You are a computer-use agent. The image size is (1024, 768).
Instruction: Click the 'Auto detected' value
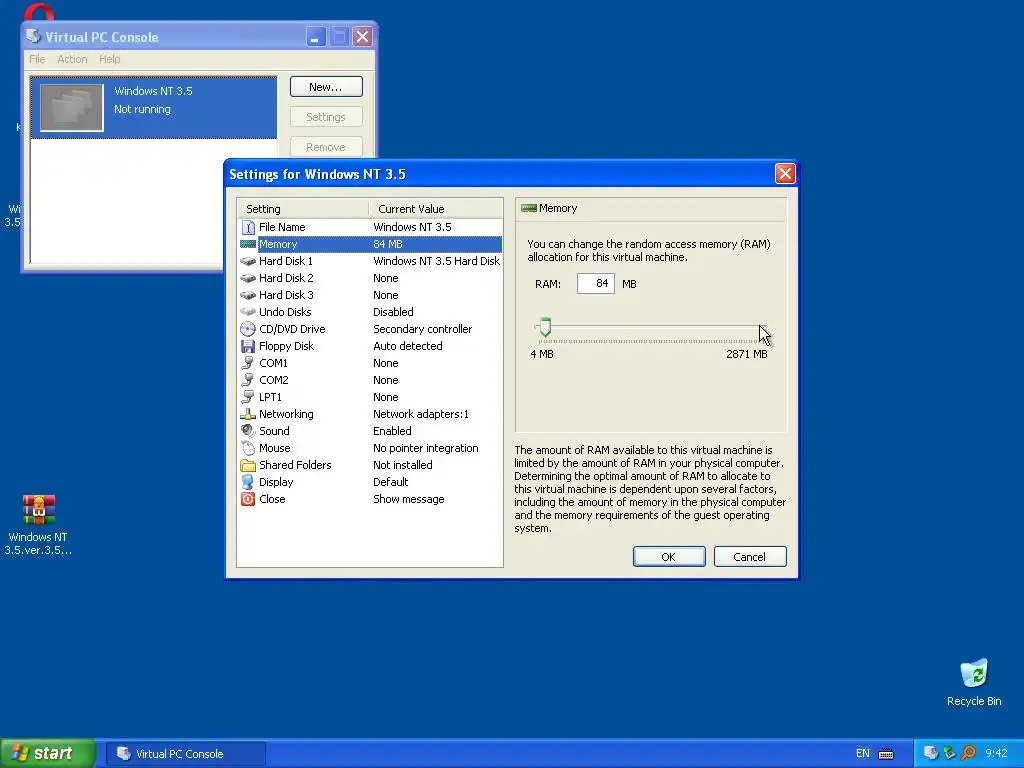tap(408, 346)
